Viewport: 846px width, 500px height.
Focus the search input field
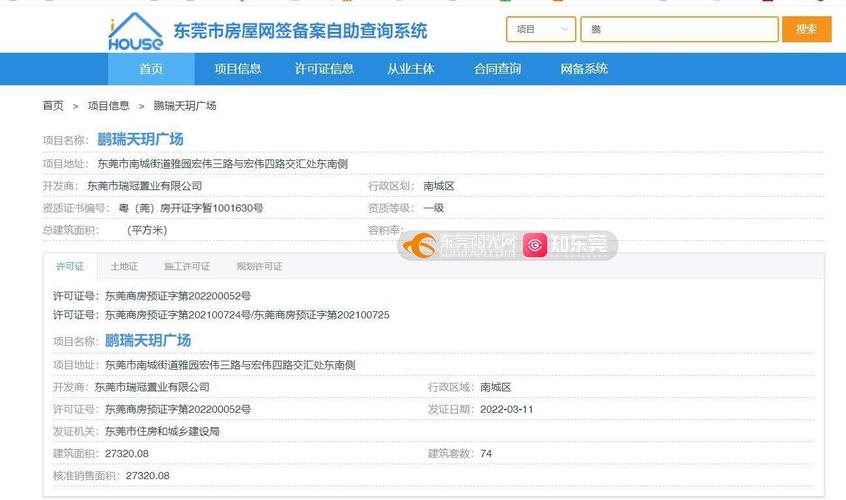point(679,29)
